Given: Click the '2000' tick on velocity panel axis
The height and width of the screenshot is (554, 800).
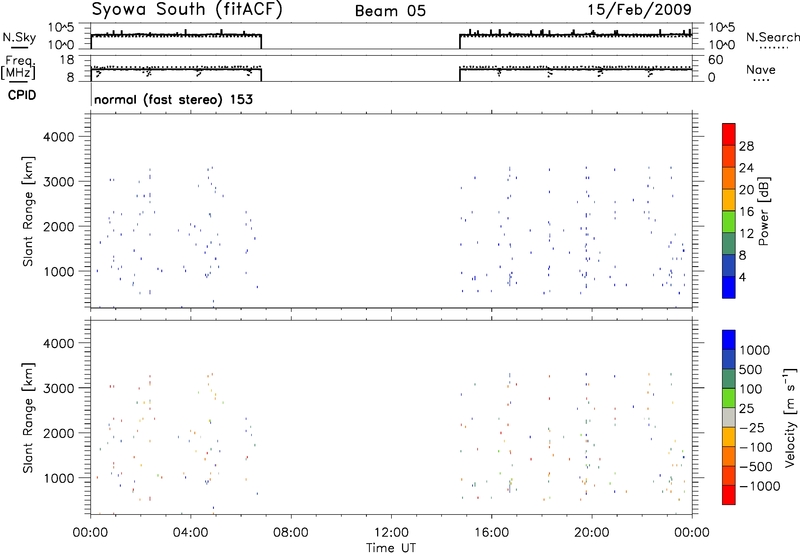Looking at the screenshot, I should pos(59,433).
